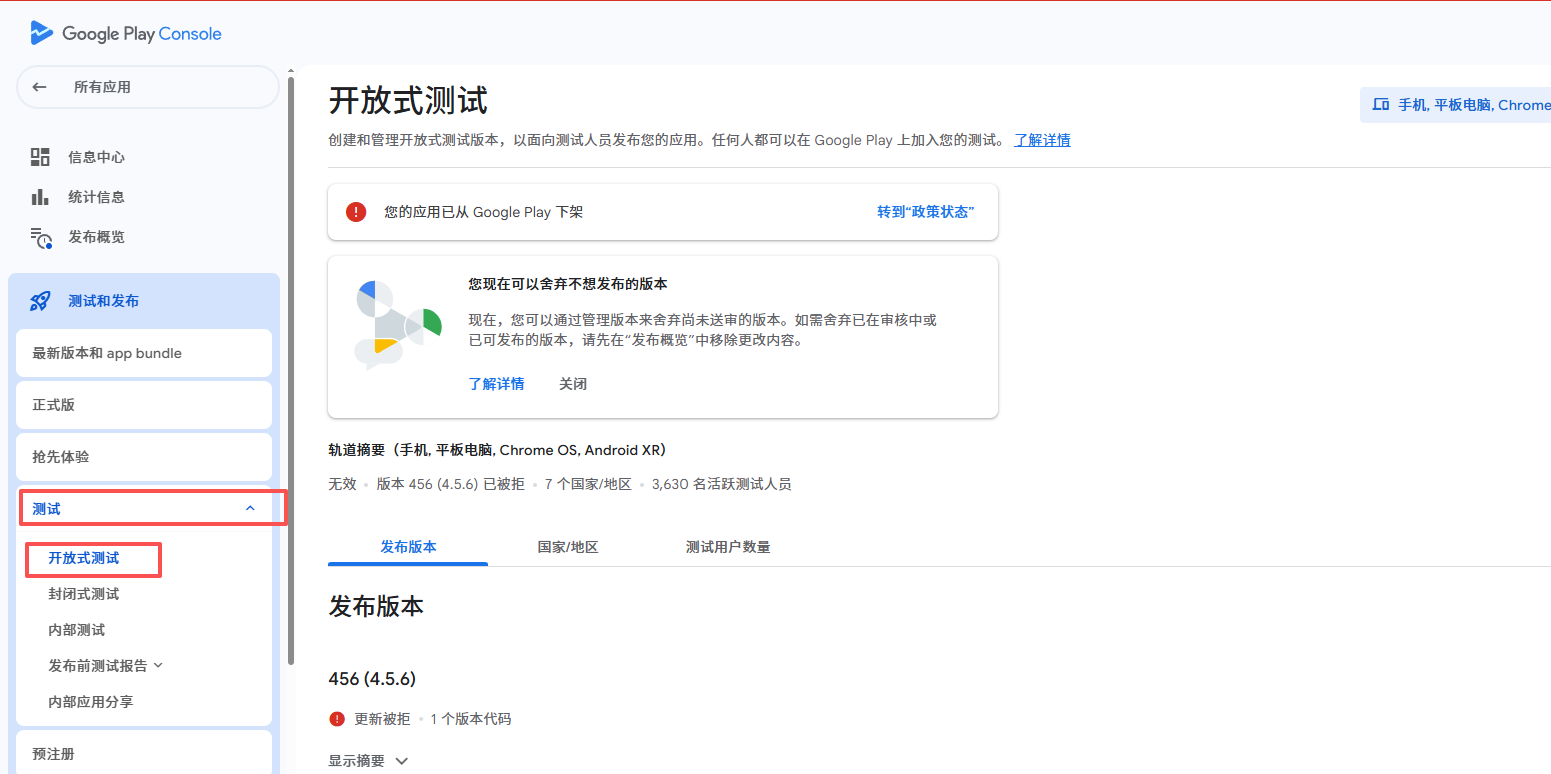The image size is (1551, 774).
Task: Collapse the 测试 section chevron
Action: click(250, 509)
